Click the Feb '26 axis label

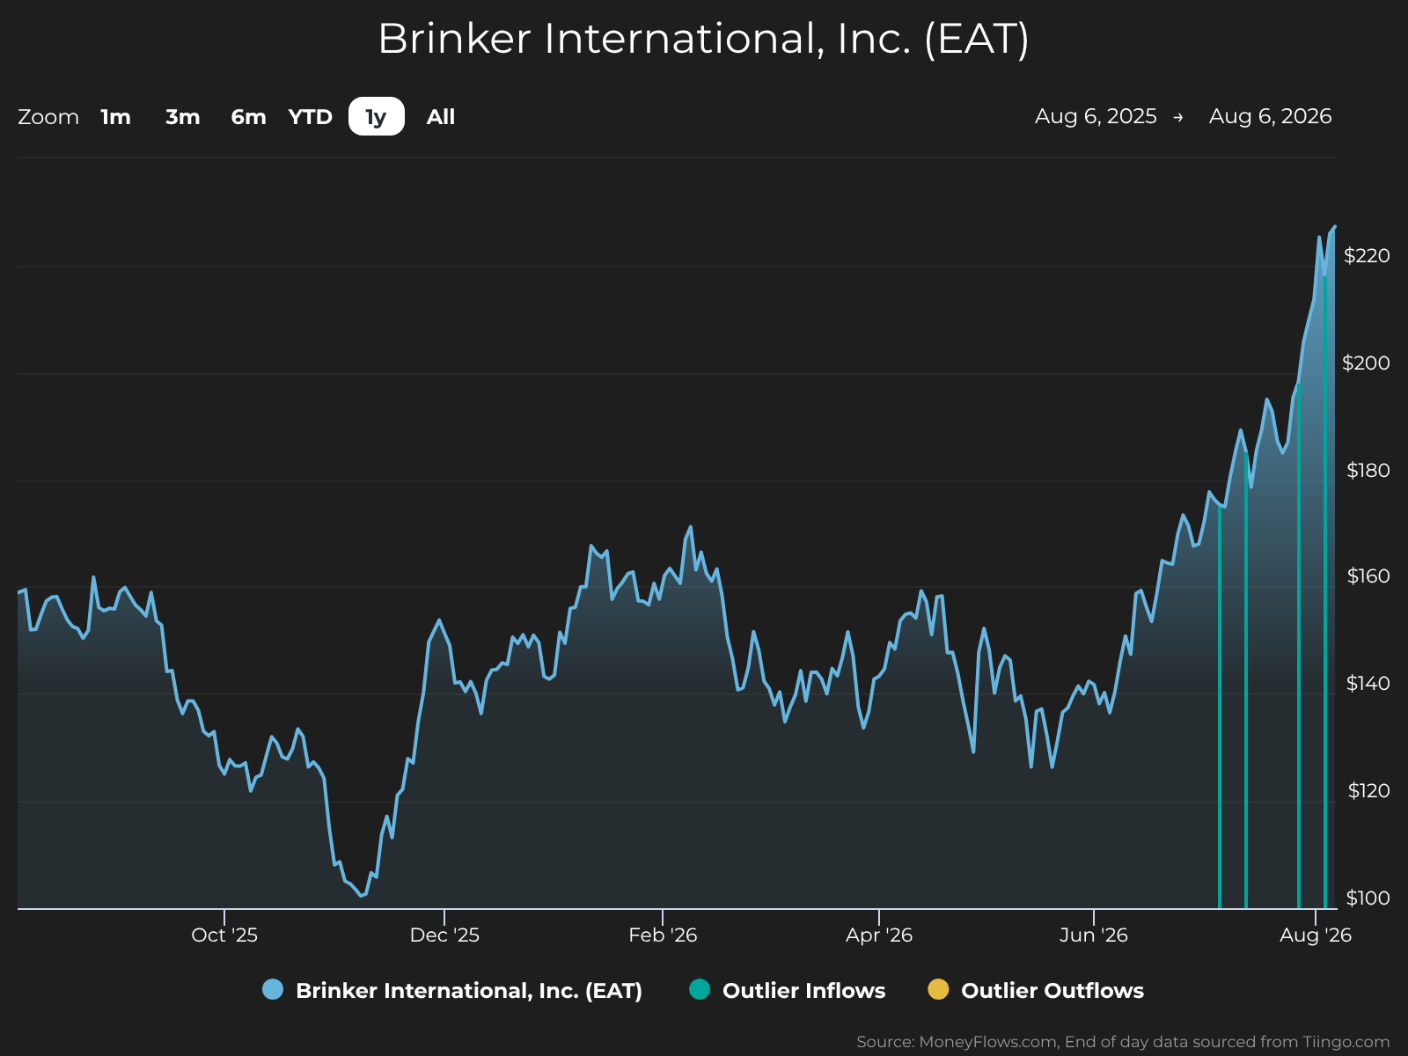pyautogui.click(x=662, y=935)
